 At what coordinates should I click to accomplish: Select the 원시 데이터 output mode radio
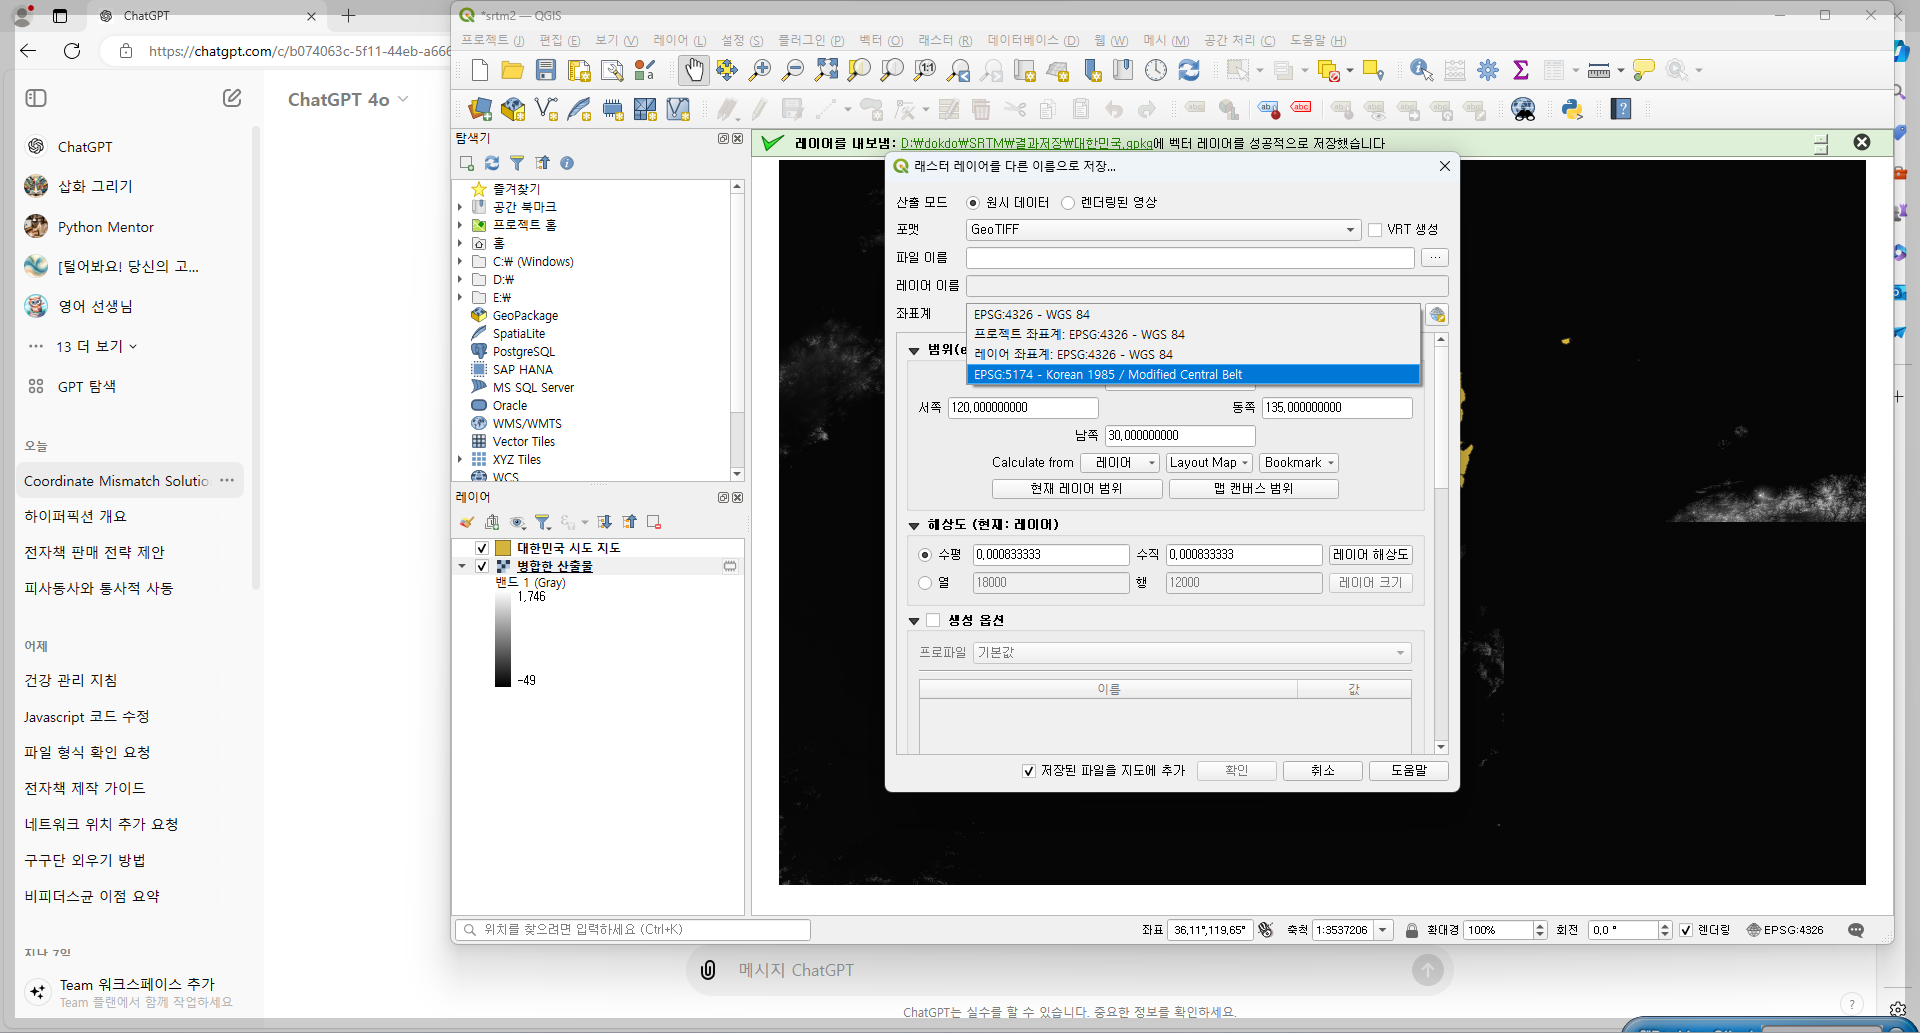point(973,203)
